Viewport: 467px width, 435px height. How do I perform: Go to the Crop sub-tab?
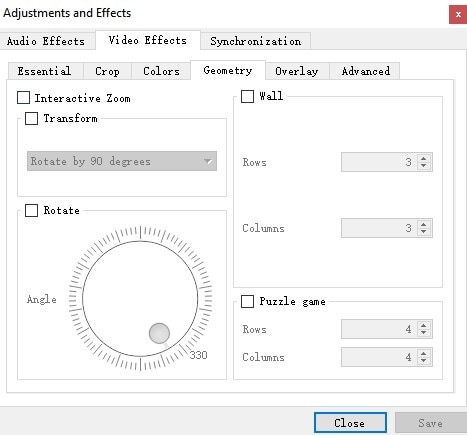[107, 71]
